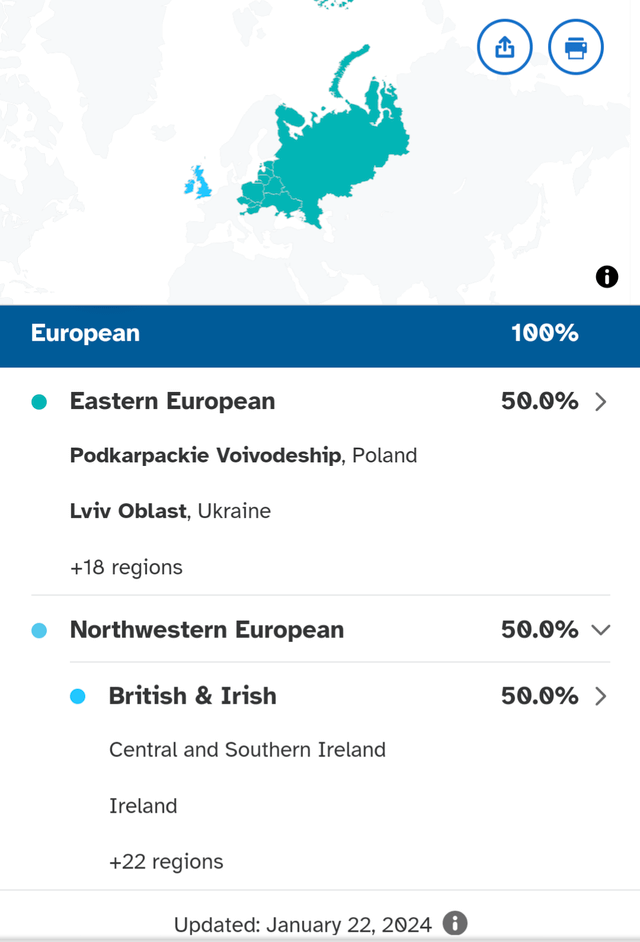This screenshot has height=942, width=640.
Task: Click the print icon on map
Action: pos(576,47)
